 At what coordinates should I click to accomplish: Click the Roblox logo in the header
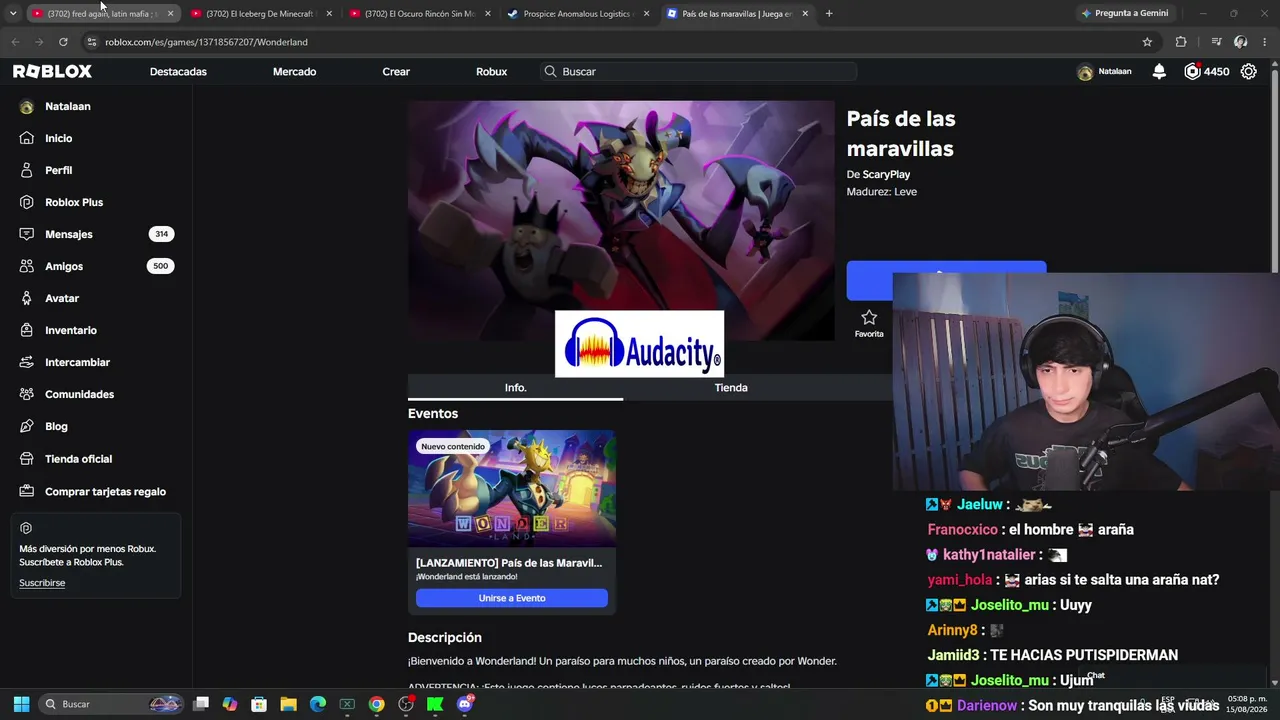click(x=52, y=71)
